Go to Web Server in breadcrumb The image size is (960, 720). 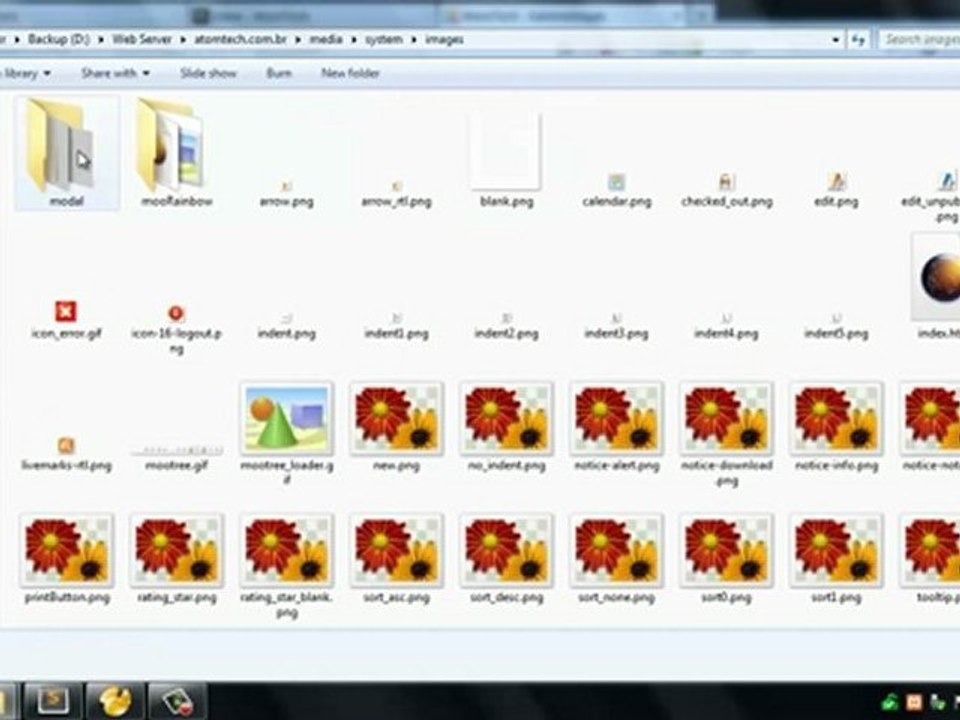point(141,39)
